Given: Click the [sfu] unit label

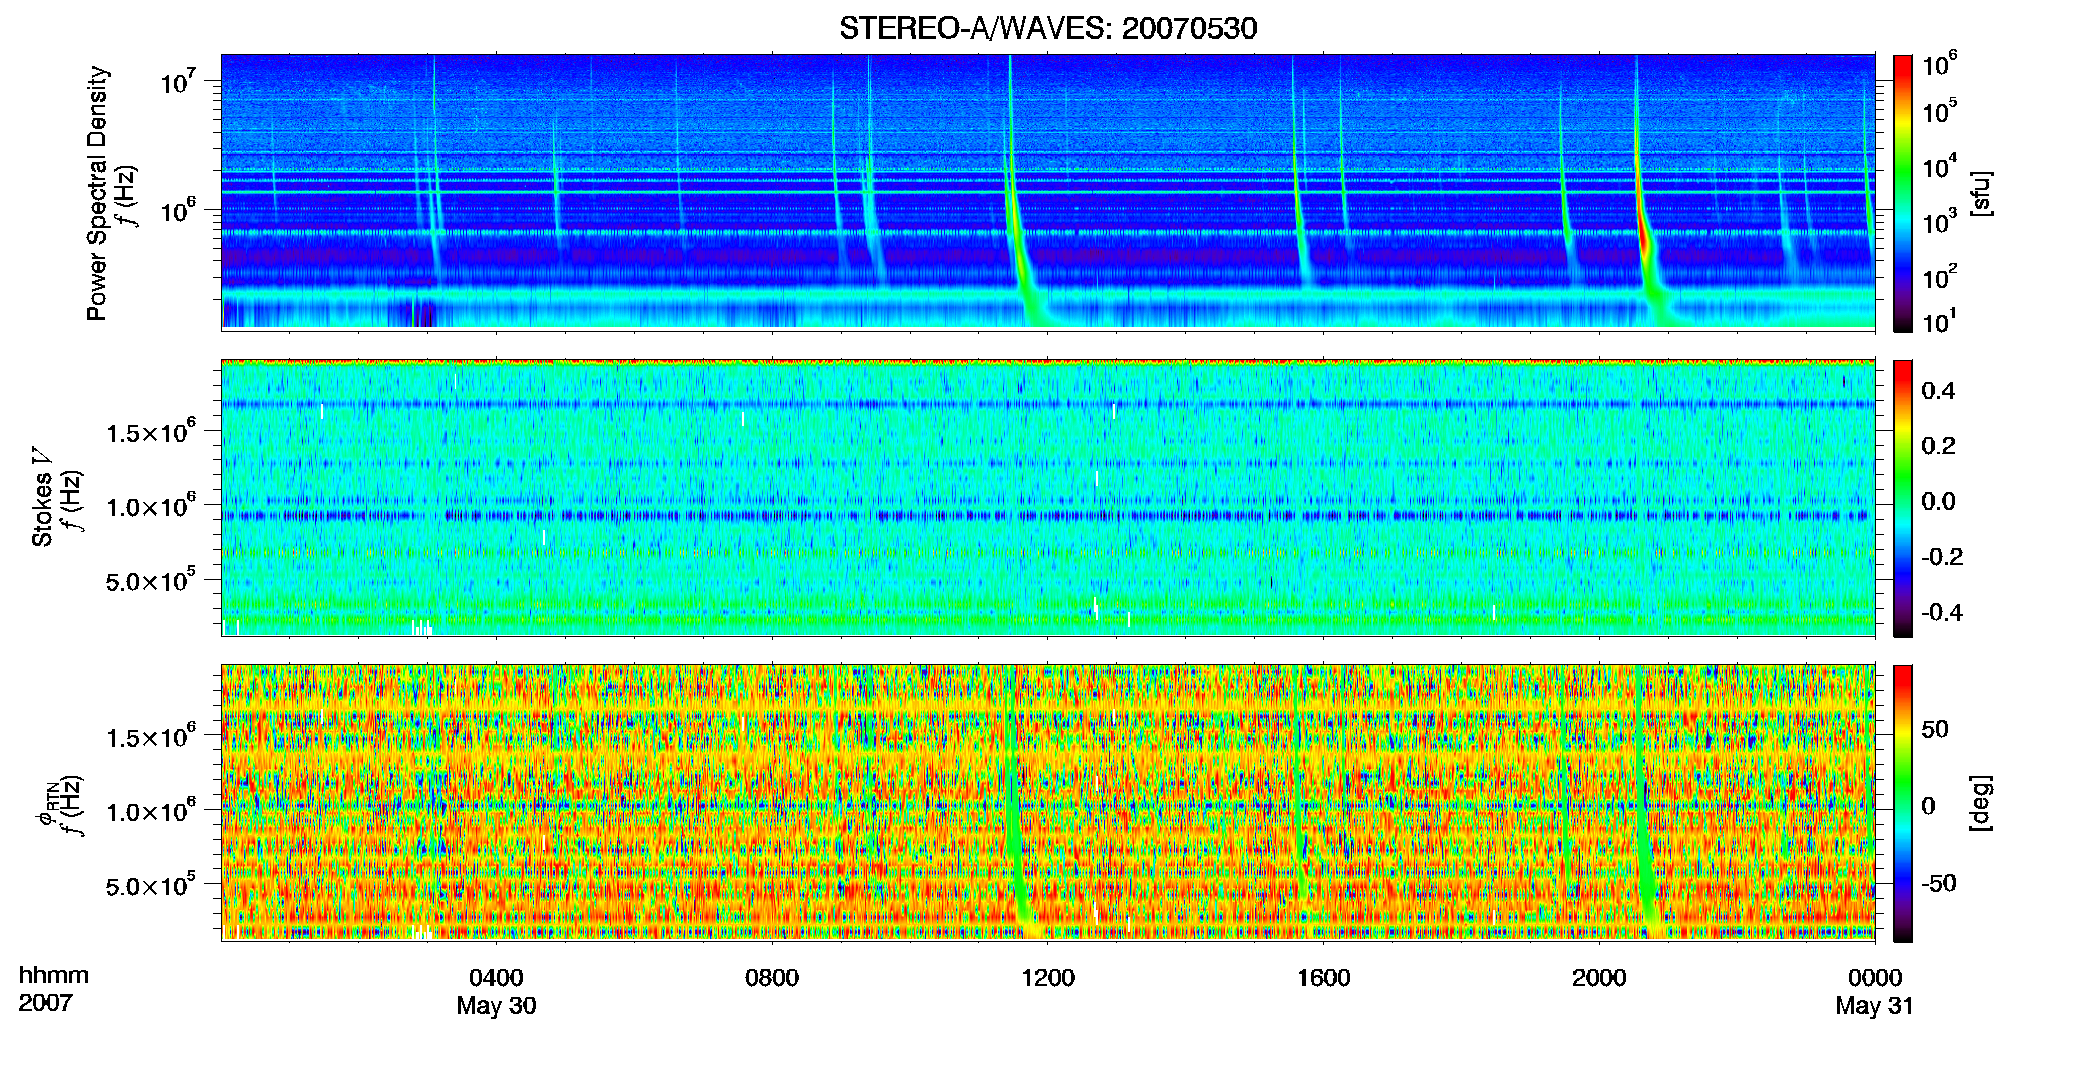Looking at the screenshot, I should click(1980, 193).
